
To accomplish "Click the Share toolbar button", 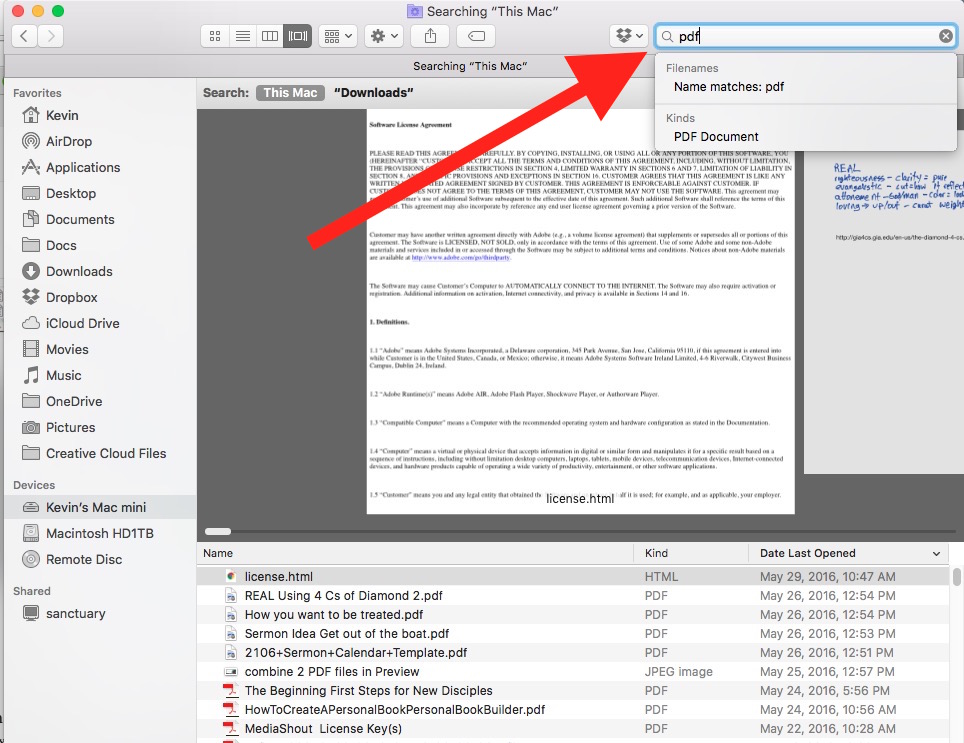I will tap(430, 36).
